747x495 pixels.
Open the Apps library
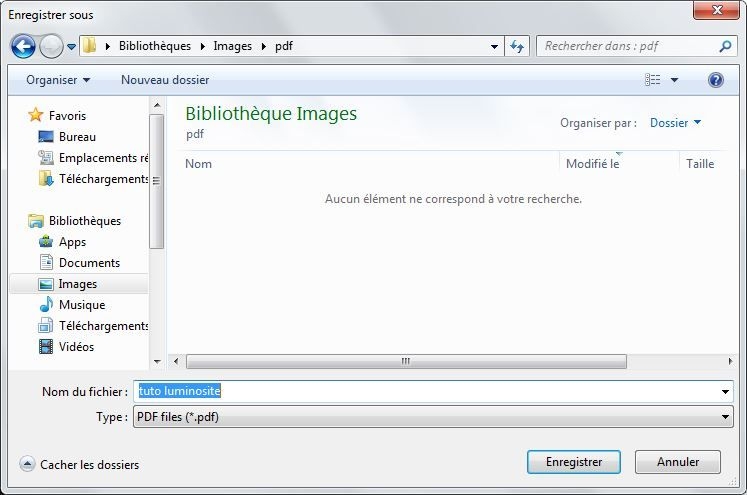tap(72, 242)
